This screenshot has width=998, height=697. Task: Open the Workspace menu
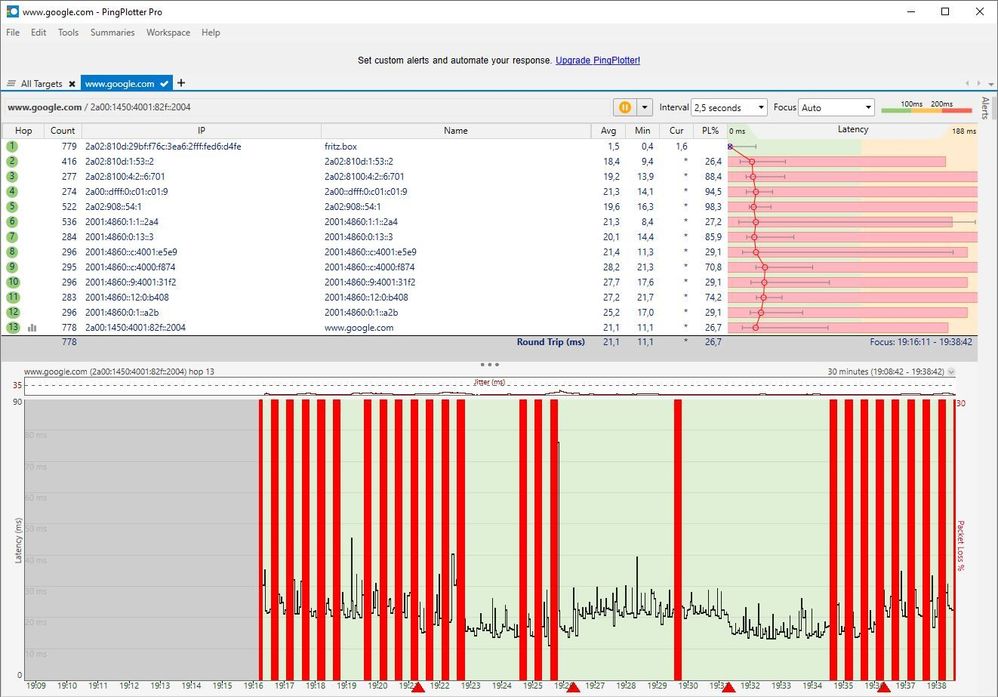168,33
